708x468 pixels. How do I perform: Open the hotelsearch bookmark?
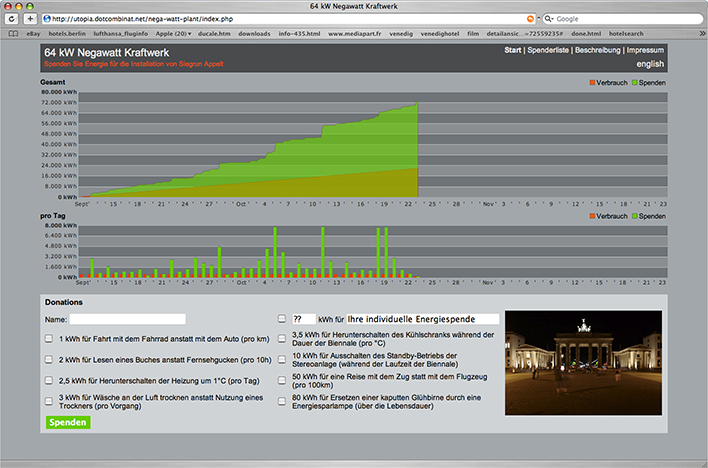click(626, 34)
